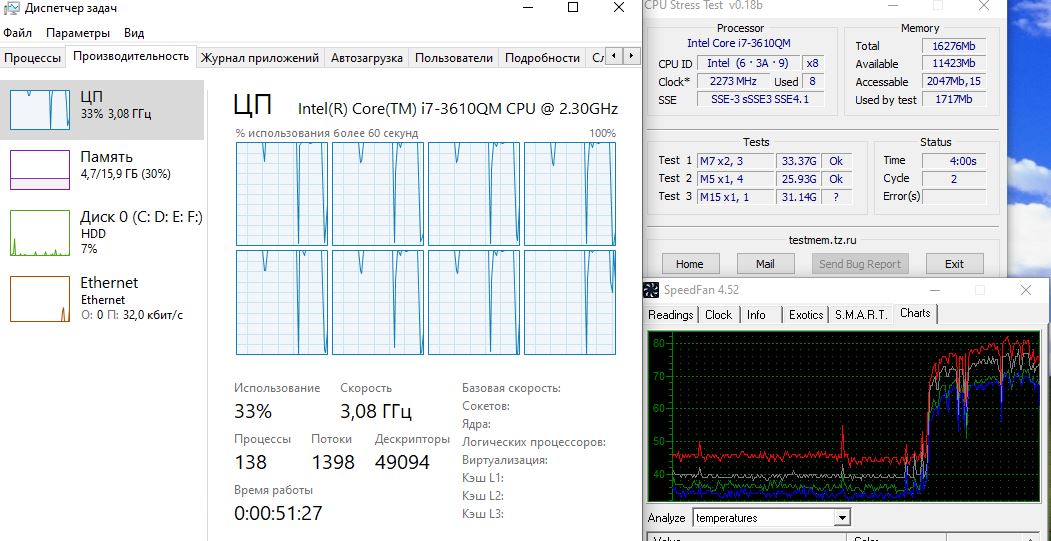The width and height of the screenshot is (1051, 541).
Task: Open the Analyze temperatures dropdown
Action: [x=842, y=518]
